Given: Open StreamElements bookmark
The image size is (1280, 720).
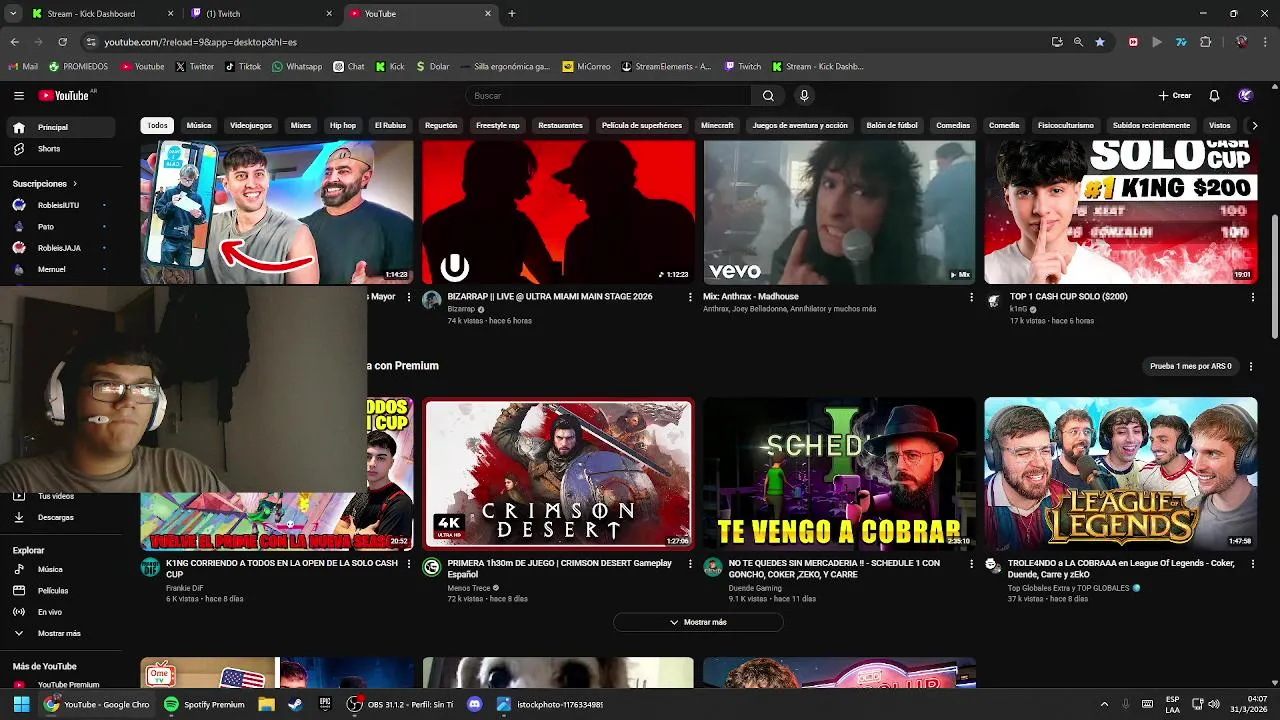Looking at the screenshot, I should coord(667,67).
